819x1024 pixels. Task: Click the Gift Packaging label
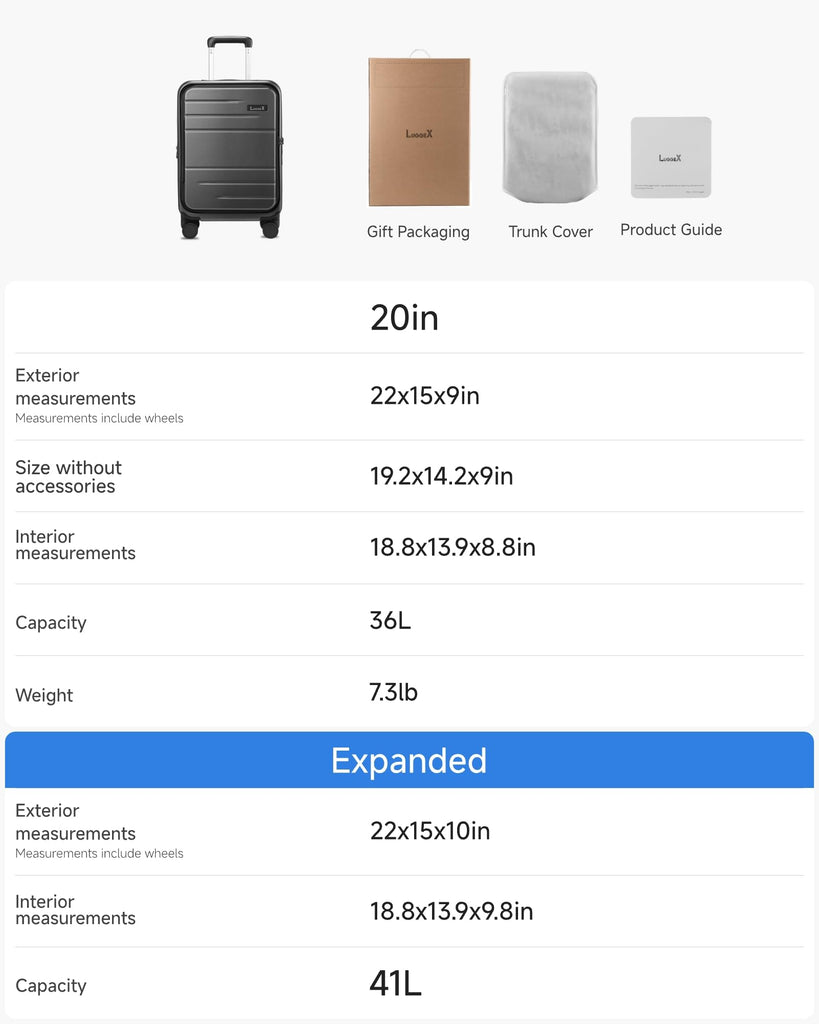point(418,232)
